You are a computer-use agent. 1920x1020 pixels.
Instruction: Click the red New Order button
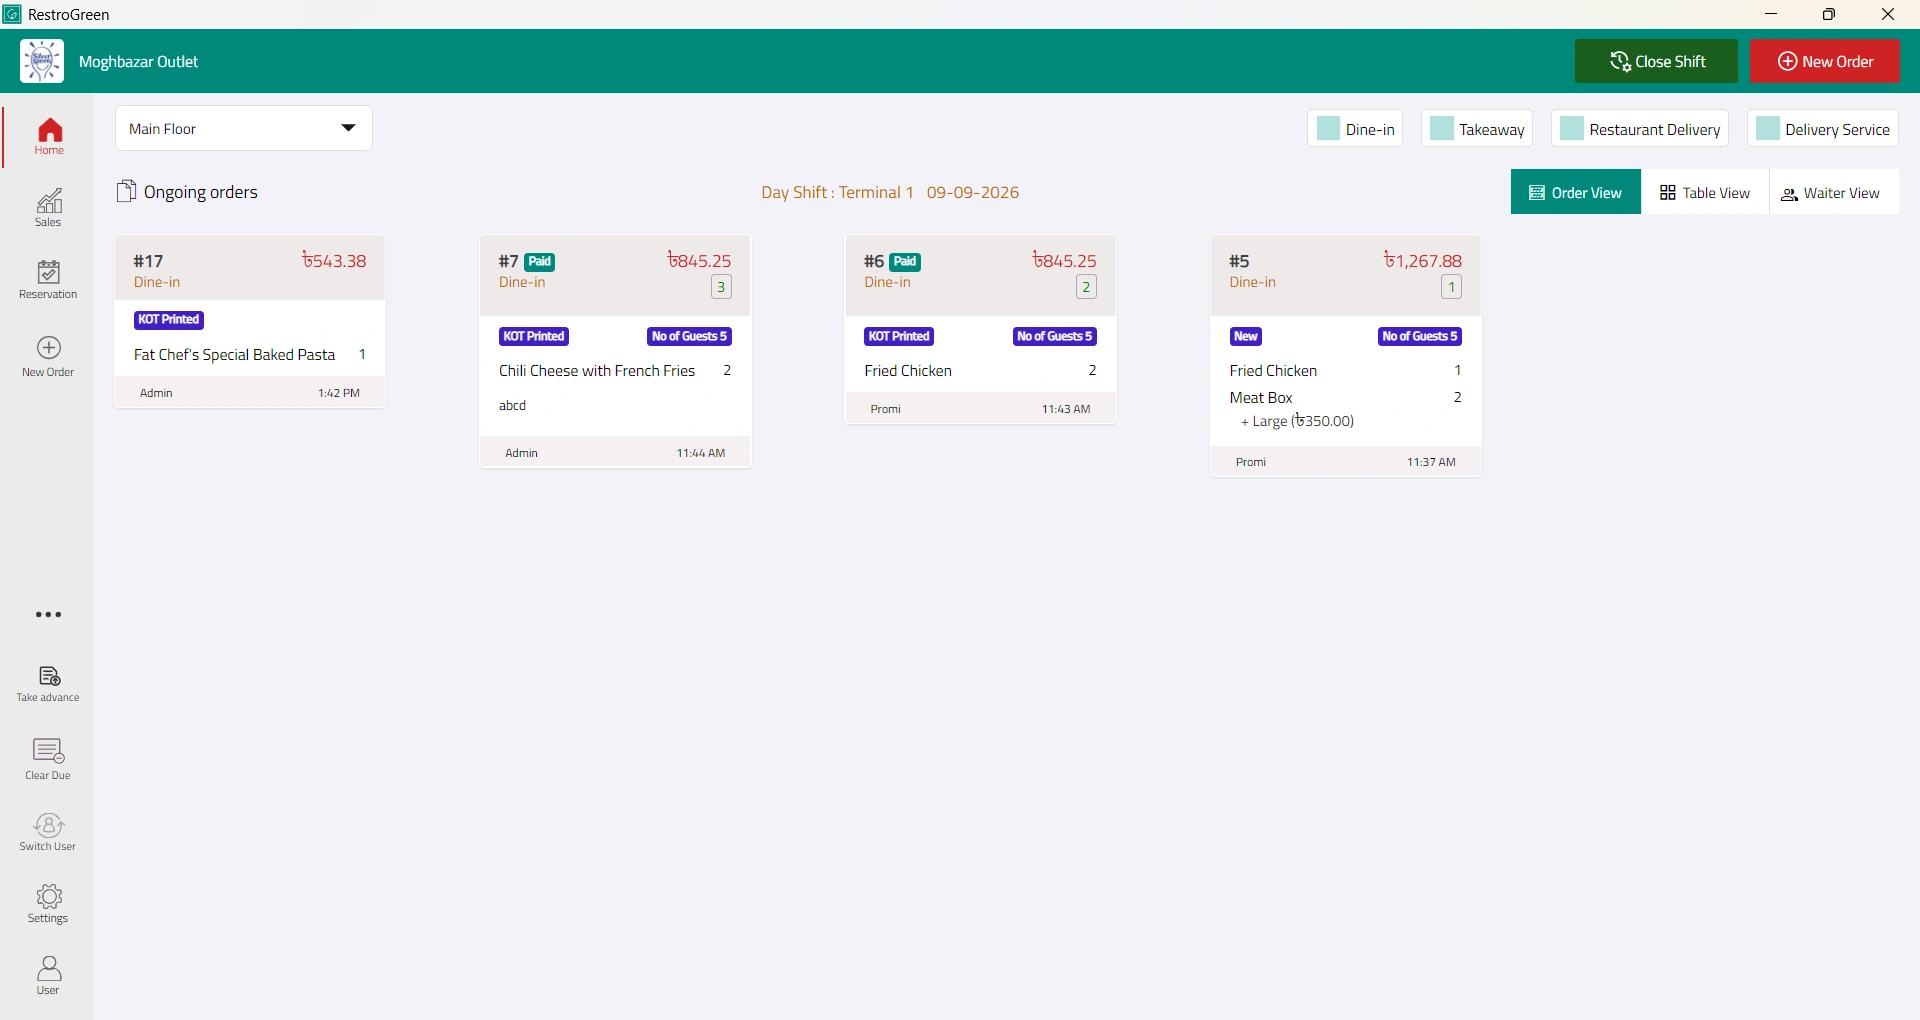pyautogui.click(x=1825, y=61)
